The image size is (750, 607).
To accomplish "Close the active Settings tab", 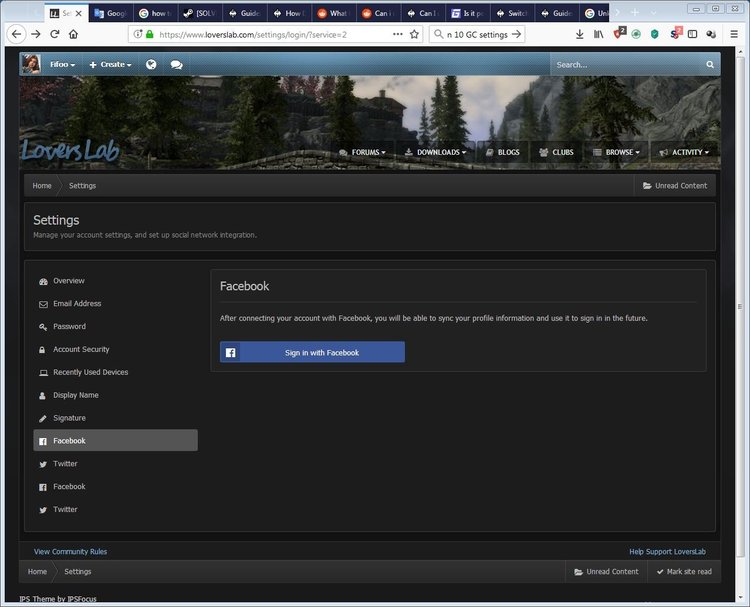I will (x=78, y=13).
